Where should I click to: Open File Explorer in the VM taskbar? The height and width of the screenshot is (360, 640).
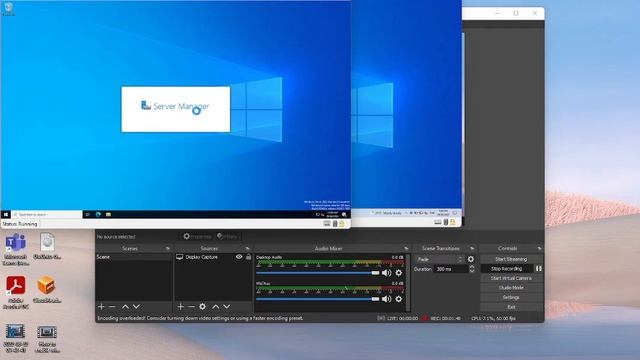pyautogui.click(x=108, y=214)
